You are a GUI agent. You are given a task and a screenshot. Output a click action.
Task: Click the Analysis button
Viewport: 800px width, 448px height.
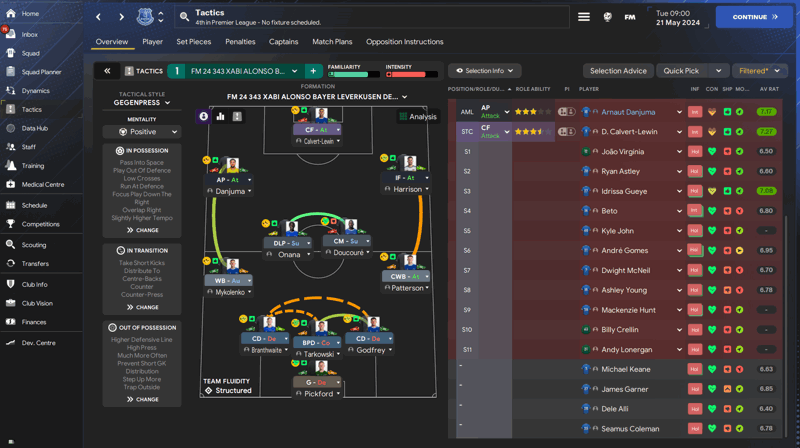click(417, 116)
